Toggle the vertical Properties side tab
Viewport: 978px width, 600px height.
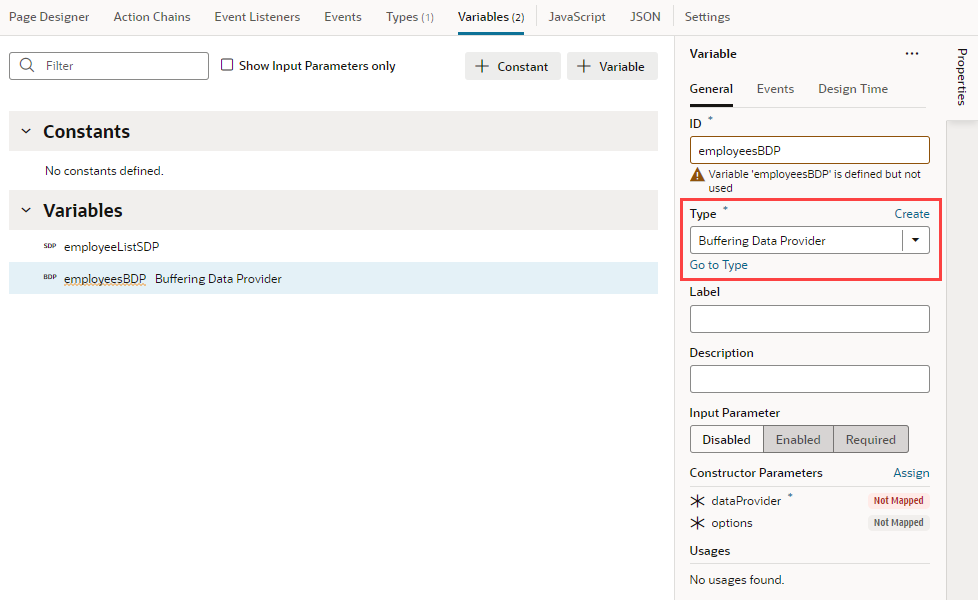coord(962,77)
